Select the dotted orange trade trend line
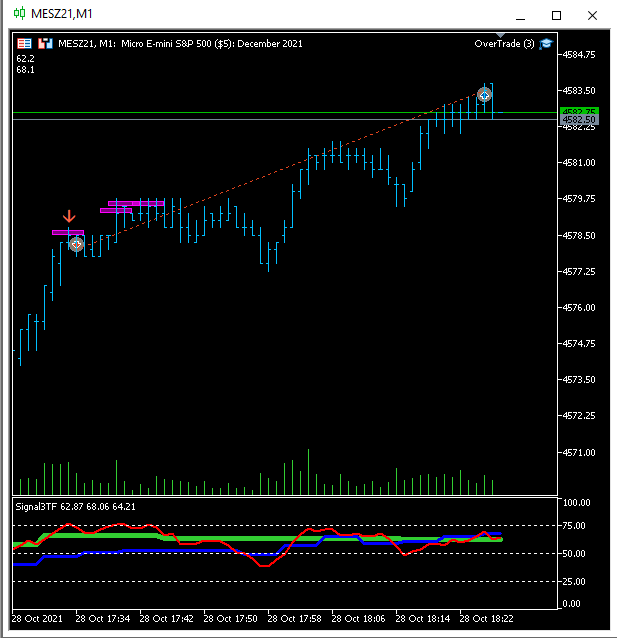The width and height of the screenshot is (617, 638). click(281, 169)
